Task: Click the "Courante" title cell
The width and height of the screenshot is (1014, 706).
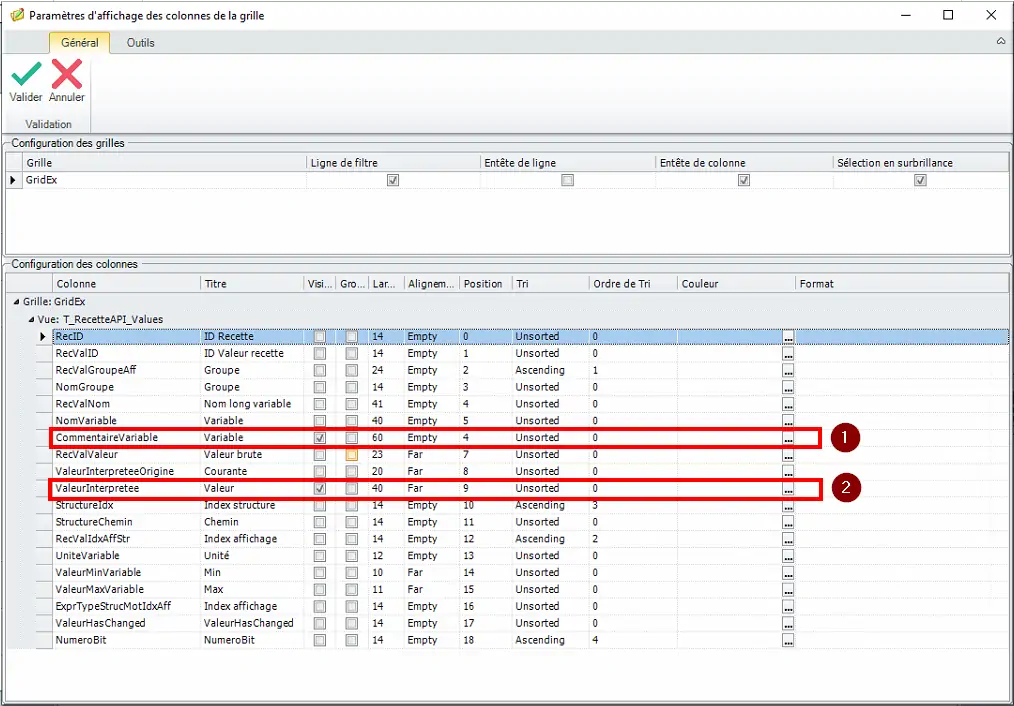Action: pyautogui.click(x=252, y=471)
